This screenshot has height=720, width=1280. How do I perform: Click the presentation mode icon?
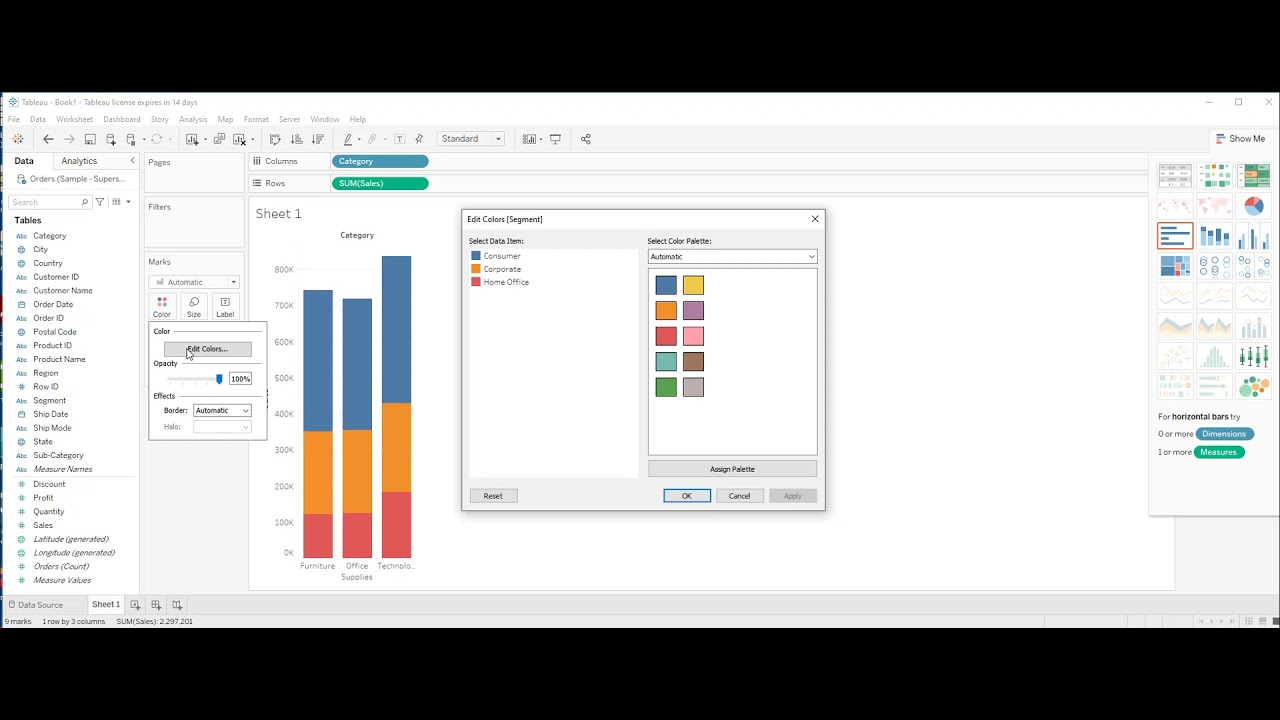point(555,139)
